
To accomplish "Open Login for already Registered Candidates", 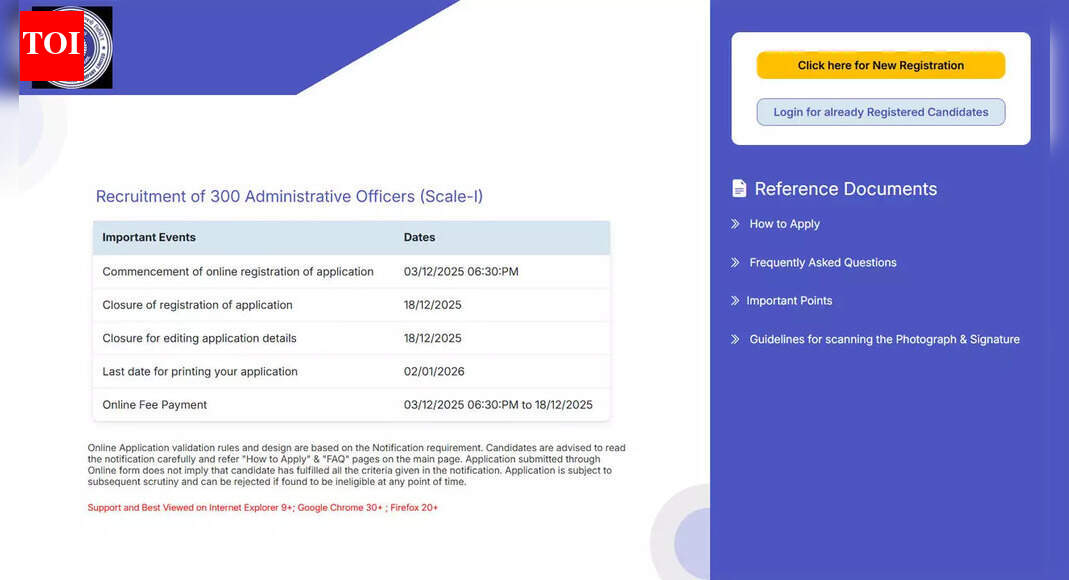I will [880, 112].
